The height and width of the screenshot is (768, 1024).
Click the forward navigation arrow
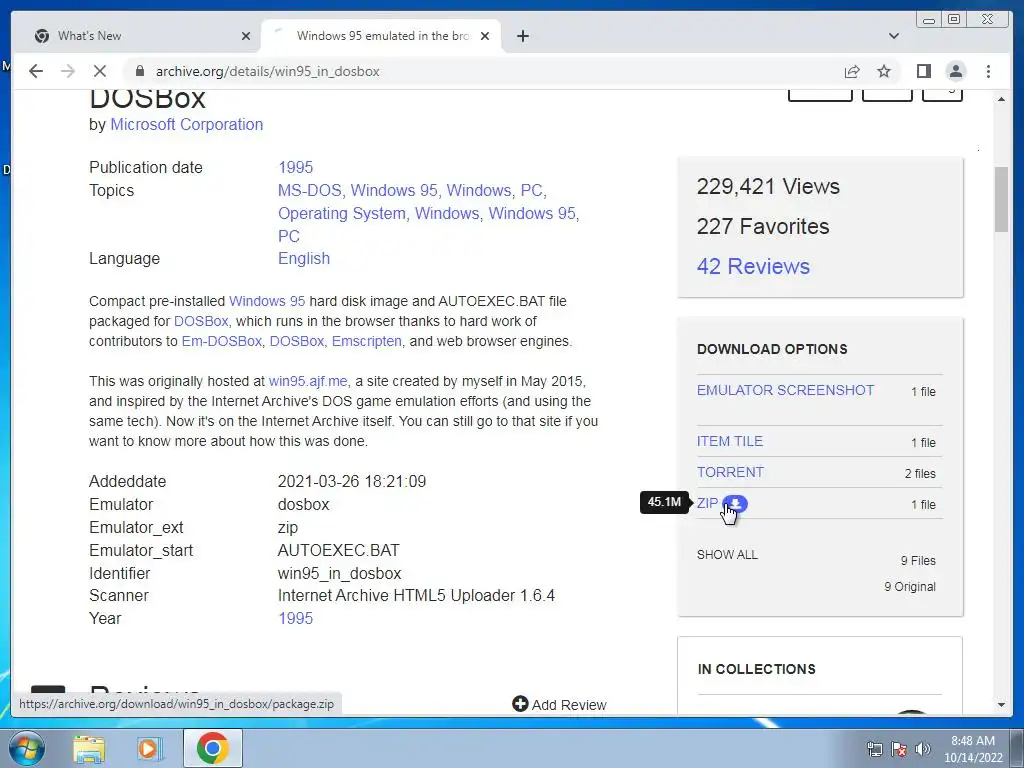[68, 71]
